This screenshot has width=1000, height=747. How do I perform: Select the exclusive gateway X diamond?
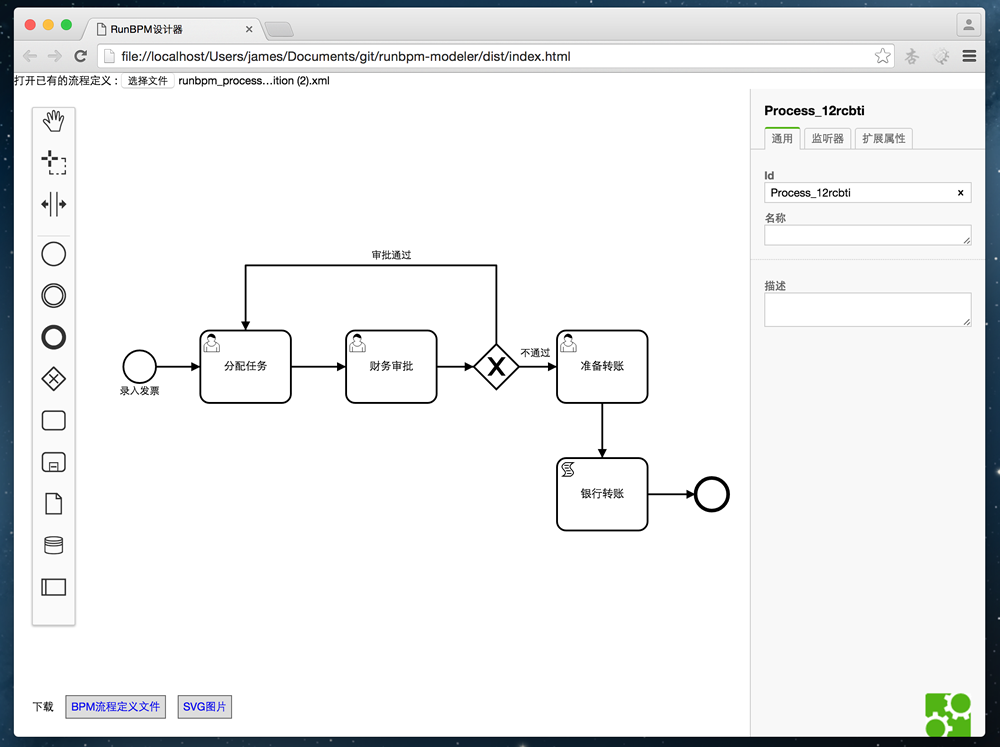pos(496,366)
